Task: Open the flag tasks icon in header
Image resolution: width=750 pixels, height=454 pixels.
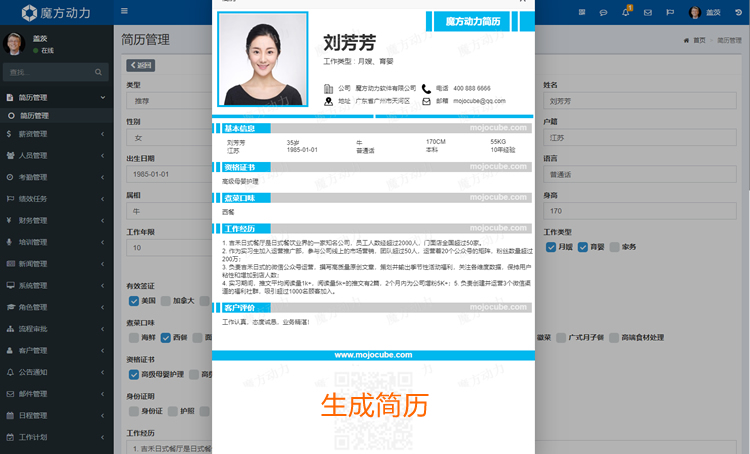Action: (670, 12)
